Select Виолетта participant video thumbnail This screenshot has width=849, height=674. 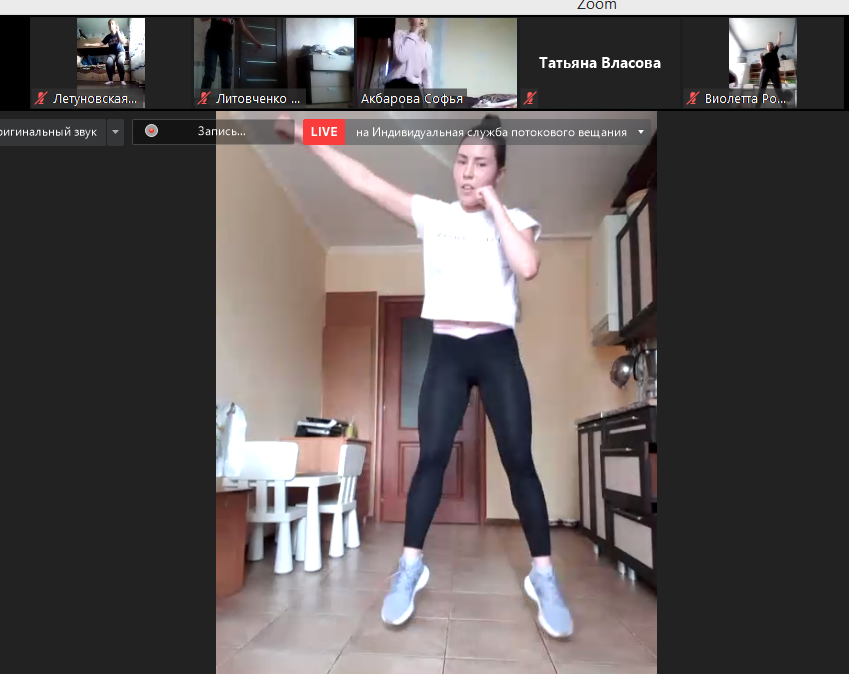point(762,63)
